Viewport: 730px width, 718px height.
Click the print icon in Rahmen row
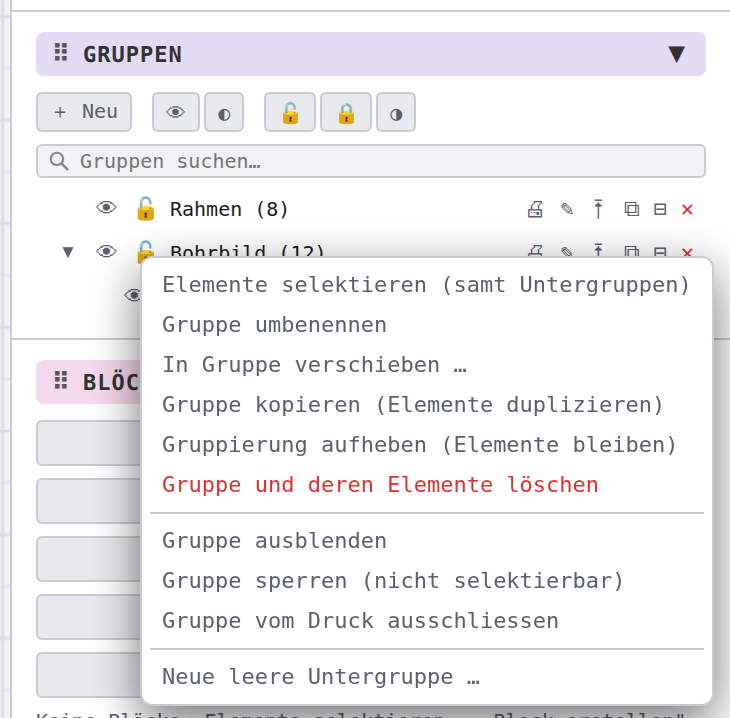pyautogui.click(x=535, y=209)
